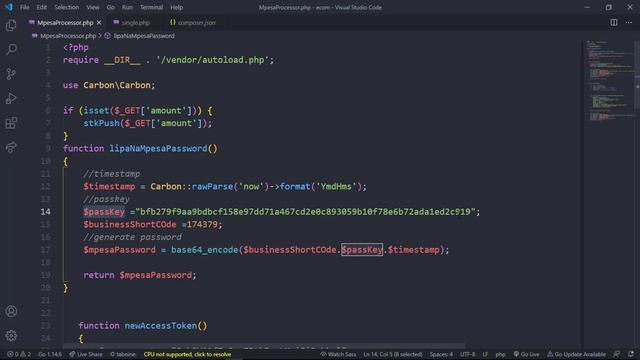Show errors and warnings in status bar
This screenshot has width=640, height=360.
(19, 354)
